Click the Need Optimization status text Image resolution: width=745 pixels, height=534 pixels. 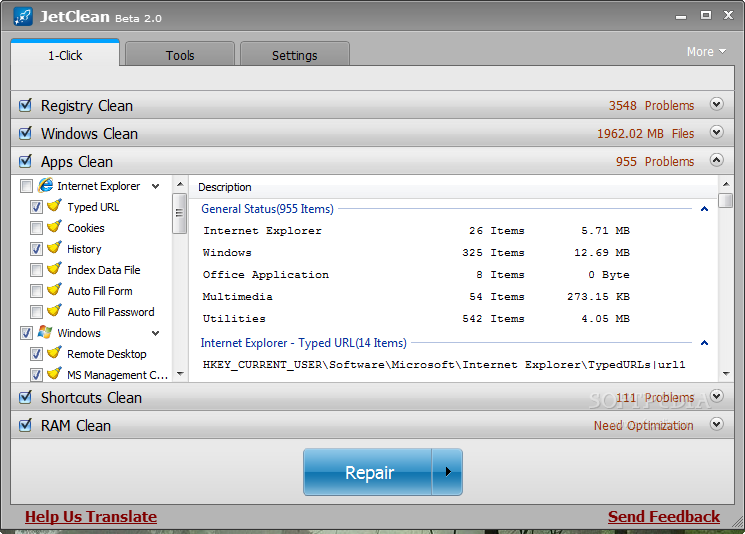point(643,425)
